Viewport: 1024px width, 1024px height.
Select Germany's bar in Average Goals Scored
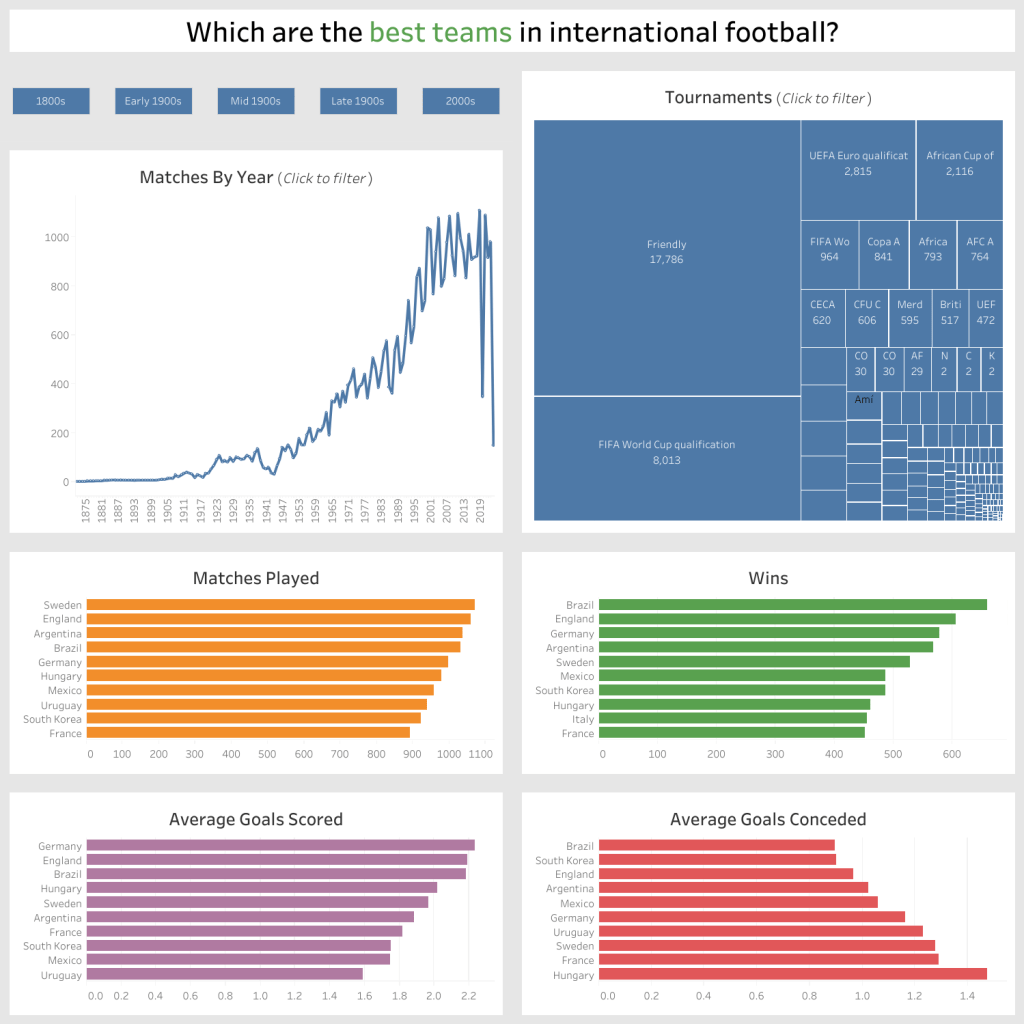point(280,846)
